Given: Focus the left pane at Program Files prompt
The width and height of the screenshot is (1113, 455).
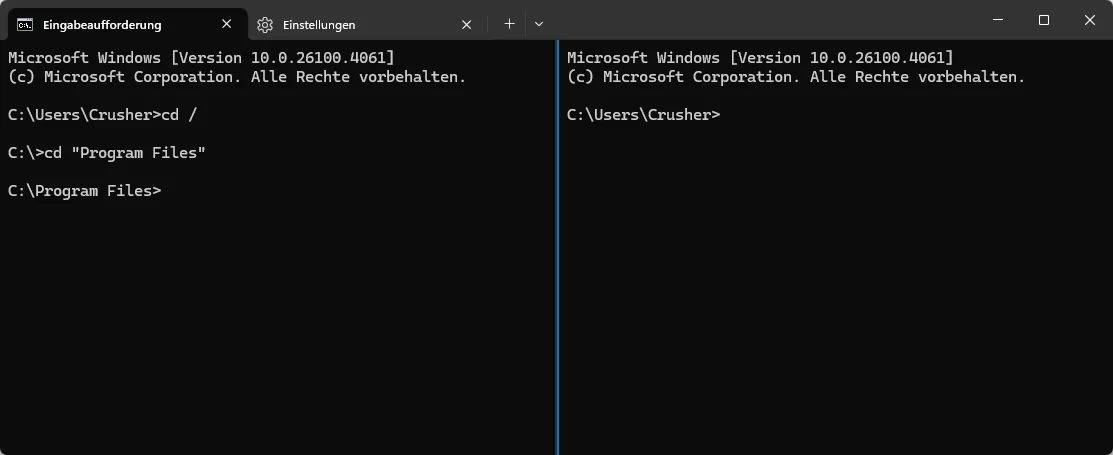Looking at the screenshot, I should 84,190.
